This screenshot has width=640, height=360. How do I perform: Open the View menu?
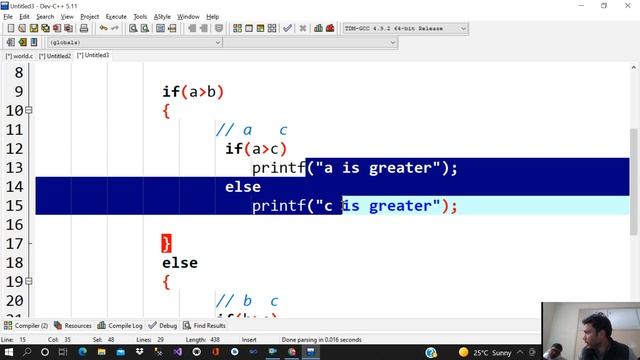(67, 17)
